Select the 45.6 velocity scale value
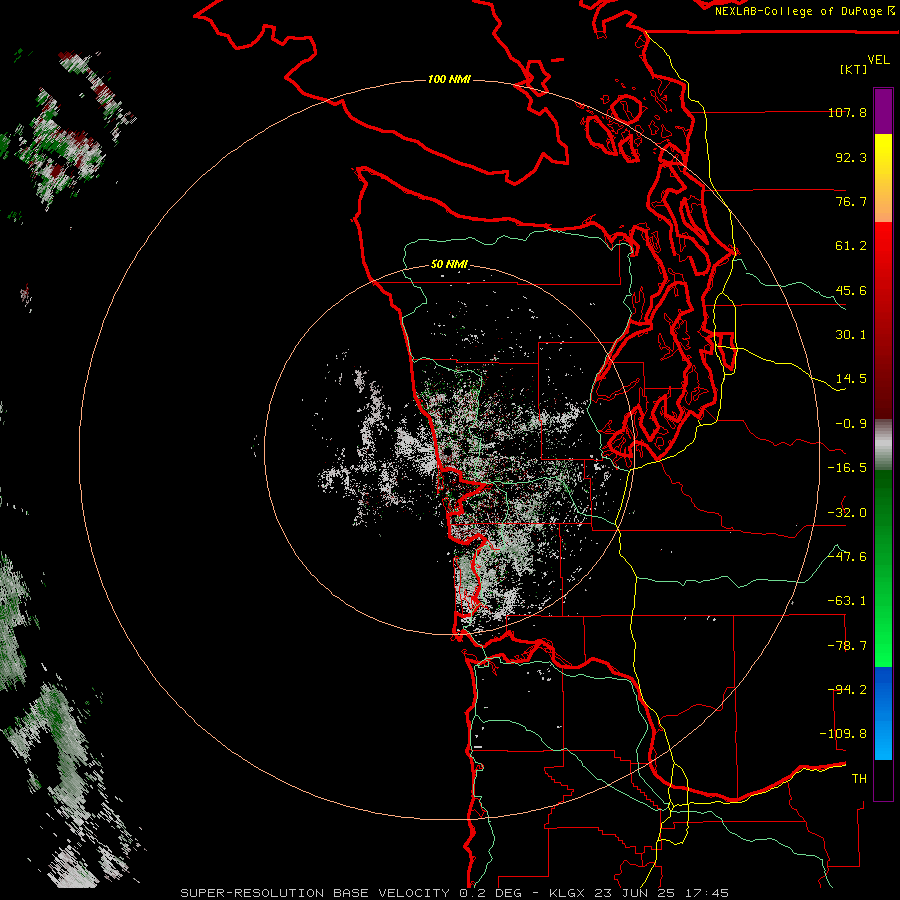Screen dimensions: 900x900 coord(851,290)
